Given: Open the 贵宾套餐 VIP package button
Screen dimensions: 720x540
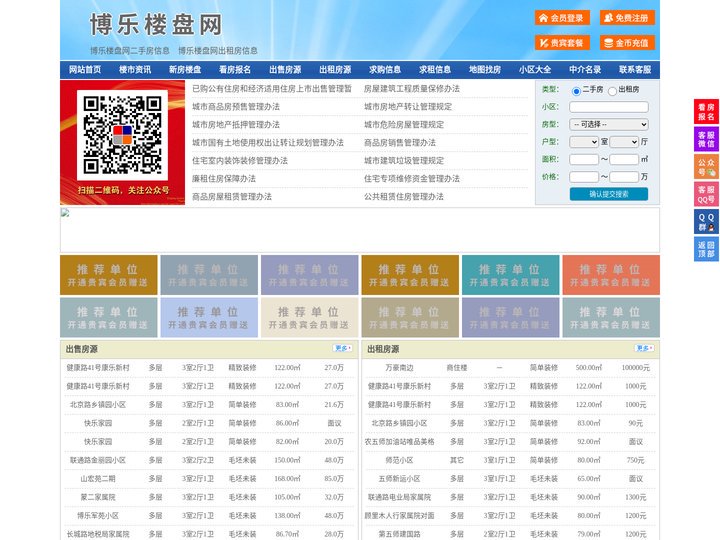Looking at the screenshot, I should pyautogui.click(x=562, y=43).
